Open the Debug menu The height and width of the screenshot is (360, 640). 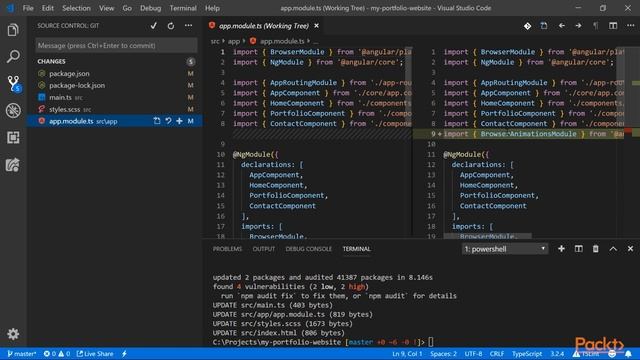click(151, 8)
